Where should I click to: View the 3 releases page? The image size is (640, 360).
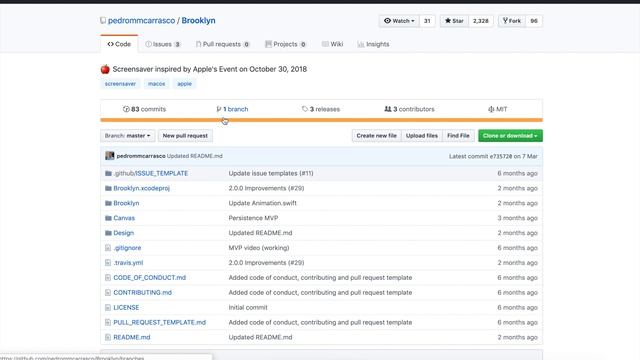tap(321, 109)
